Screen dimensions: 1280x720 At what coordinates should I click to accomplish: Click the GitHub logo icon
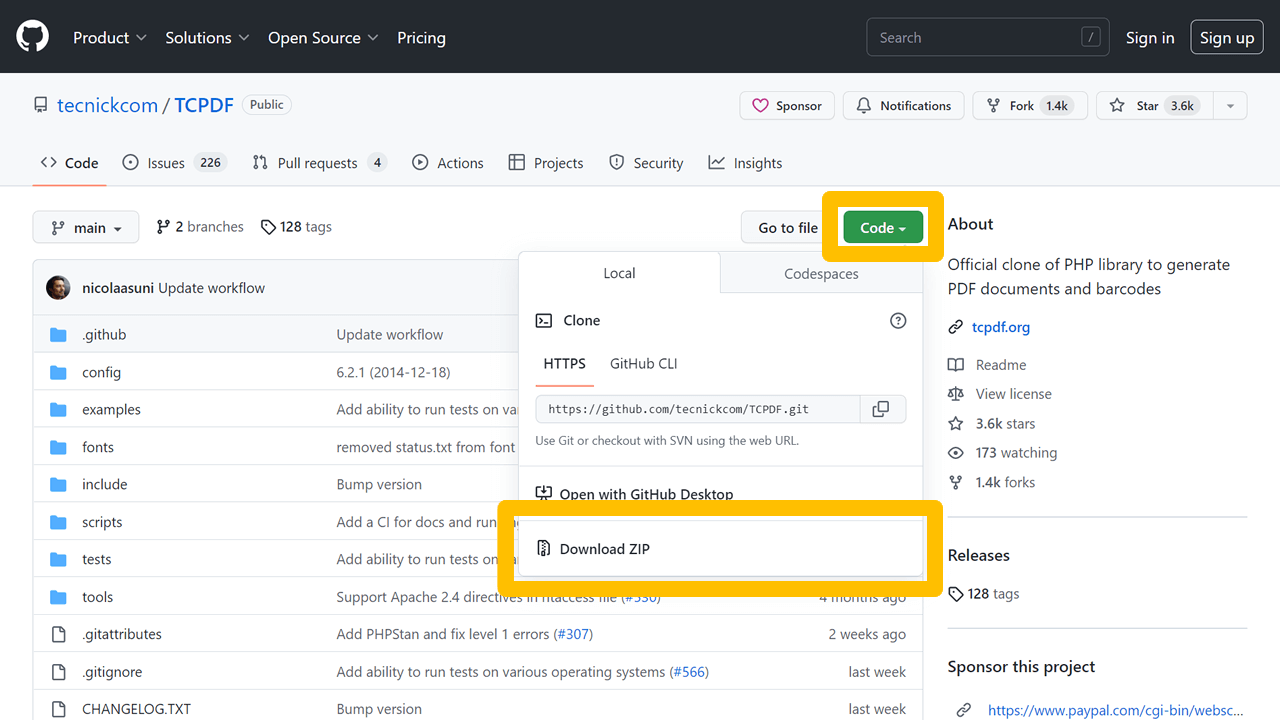click(x=32, y=38)
